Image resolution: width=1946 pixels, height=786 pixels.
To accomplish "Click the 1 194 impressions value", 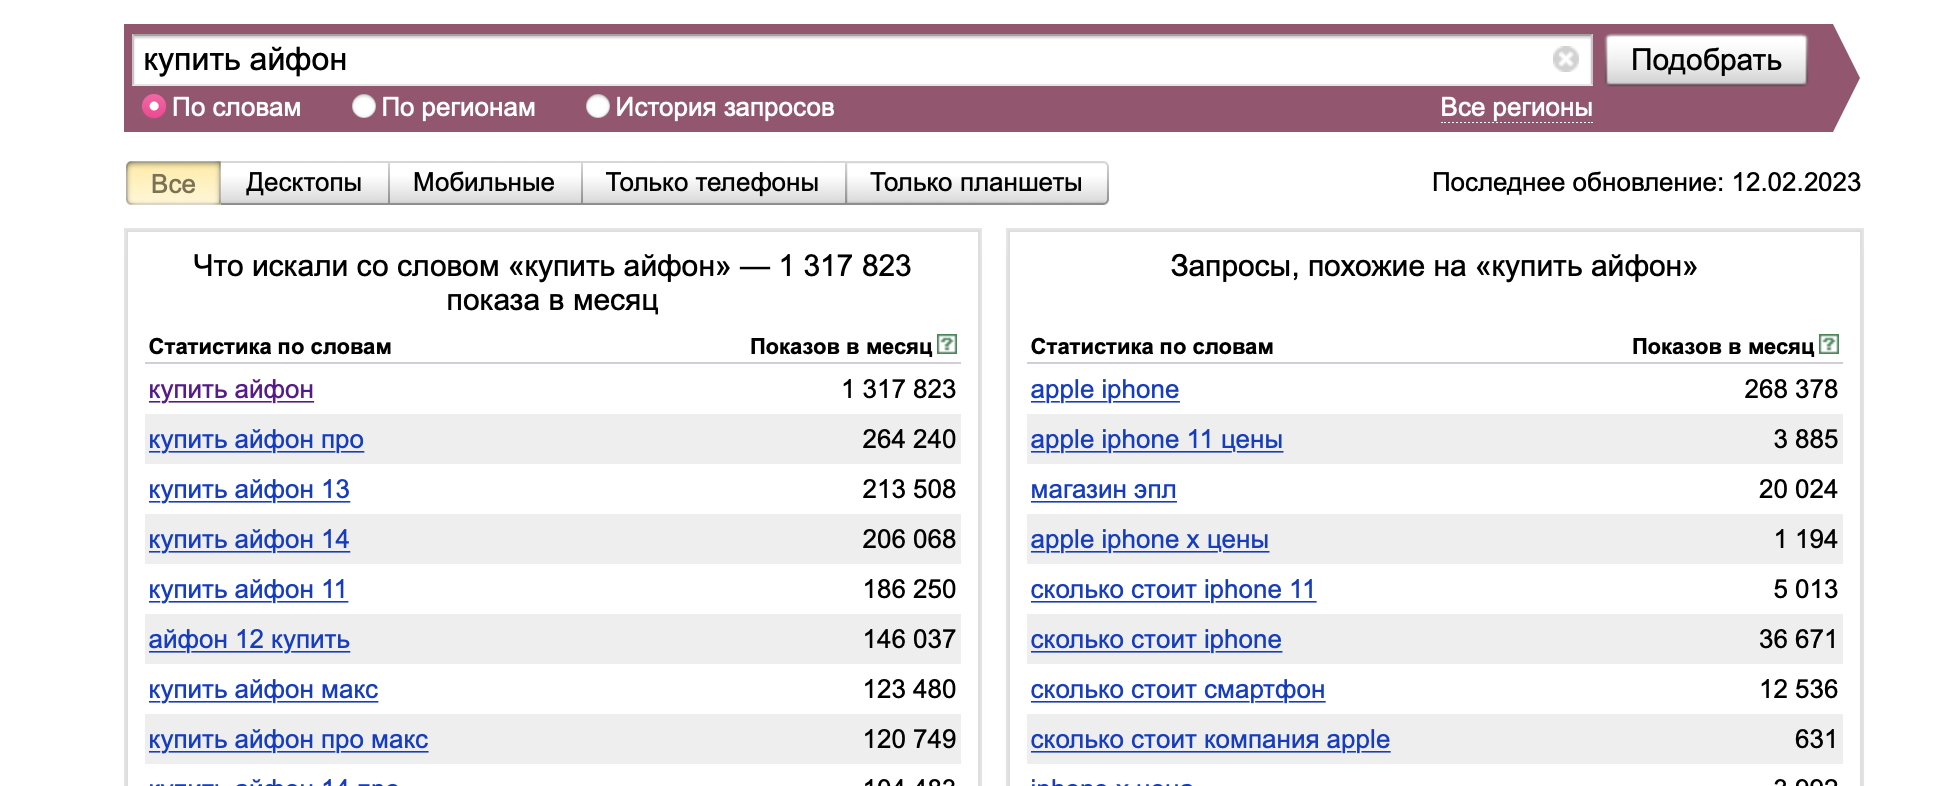I will click(1806, 539).
